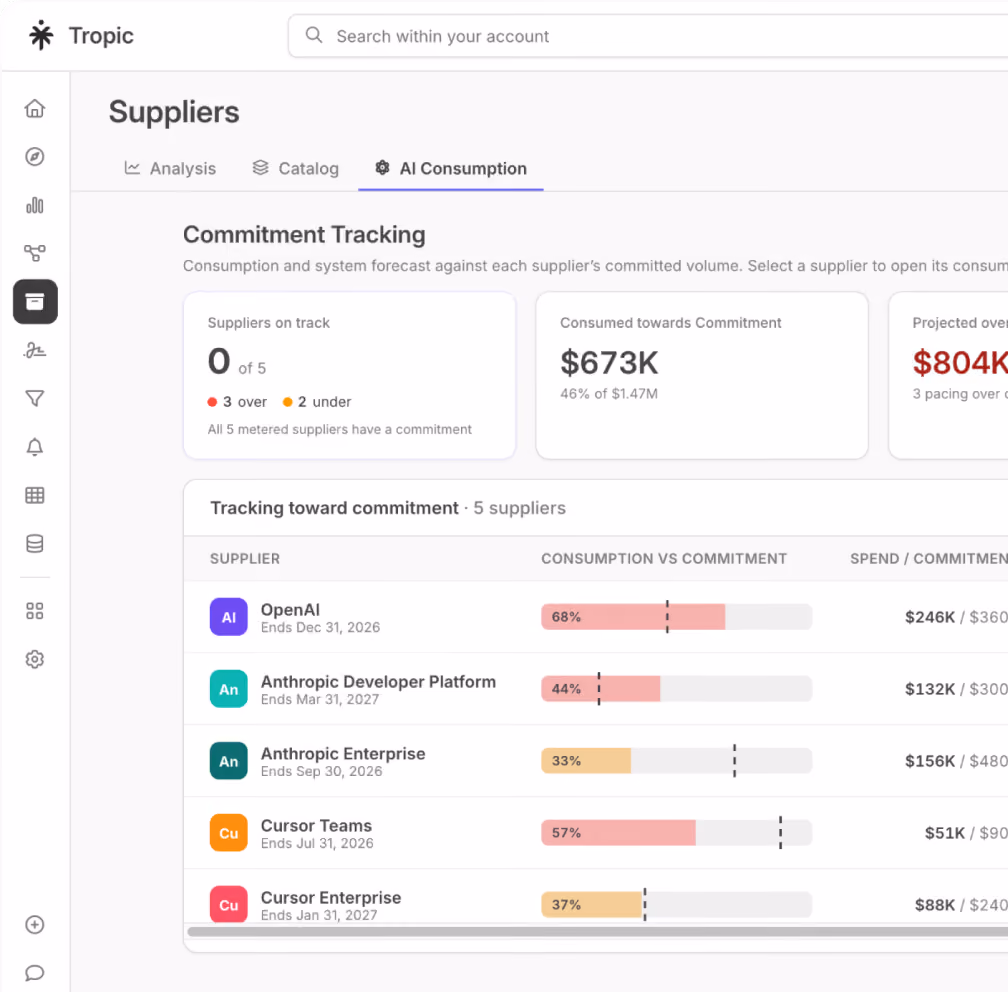
Task: Switch to the Analysis tab
Action: pyautogui.click(x=170, y=168)
